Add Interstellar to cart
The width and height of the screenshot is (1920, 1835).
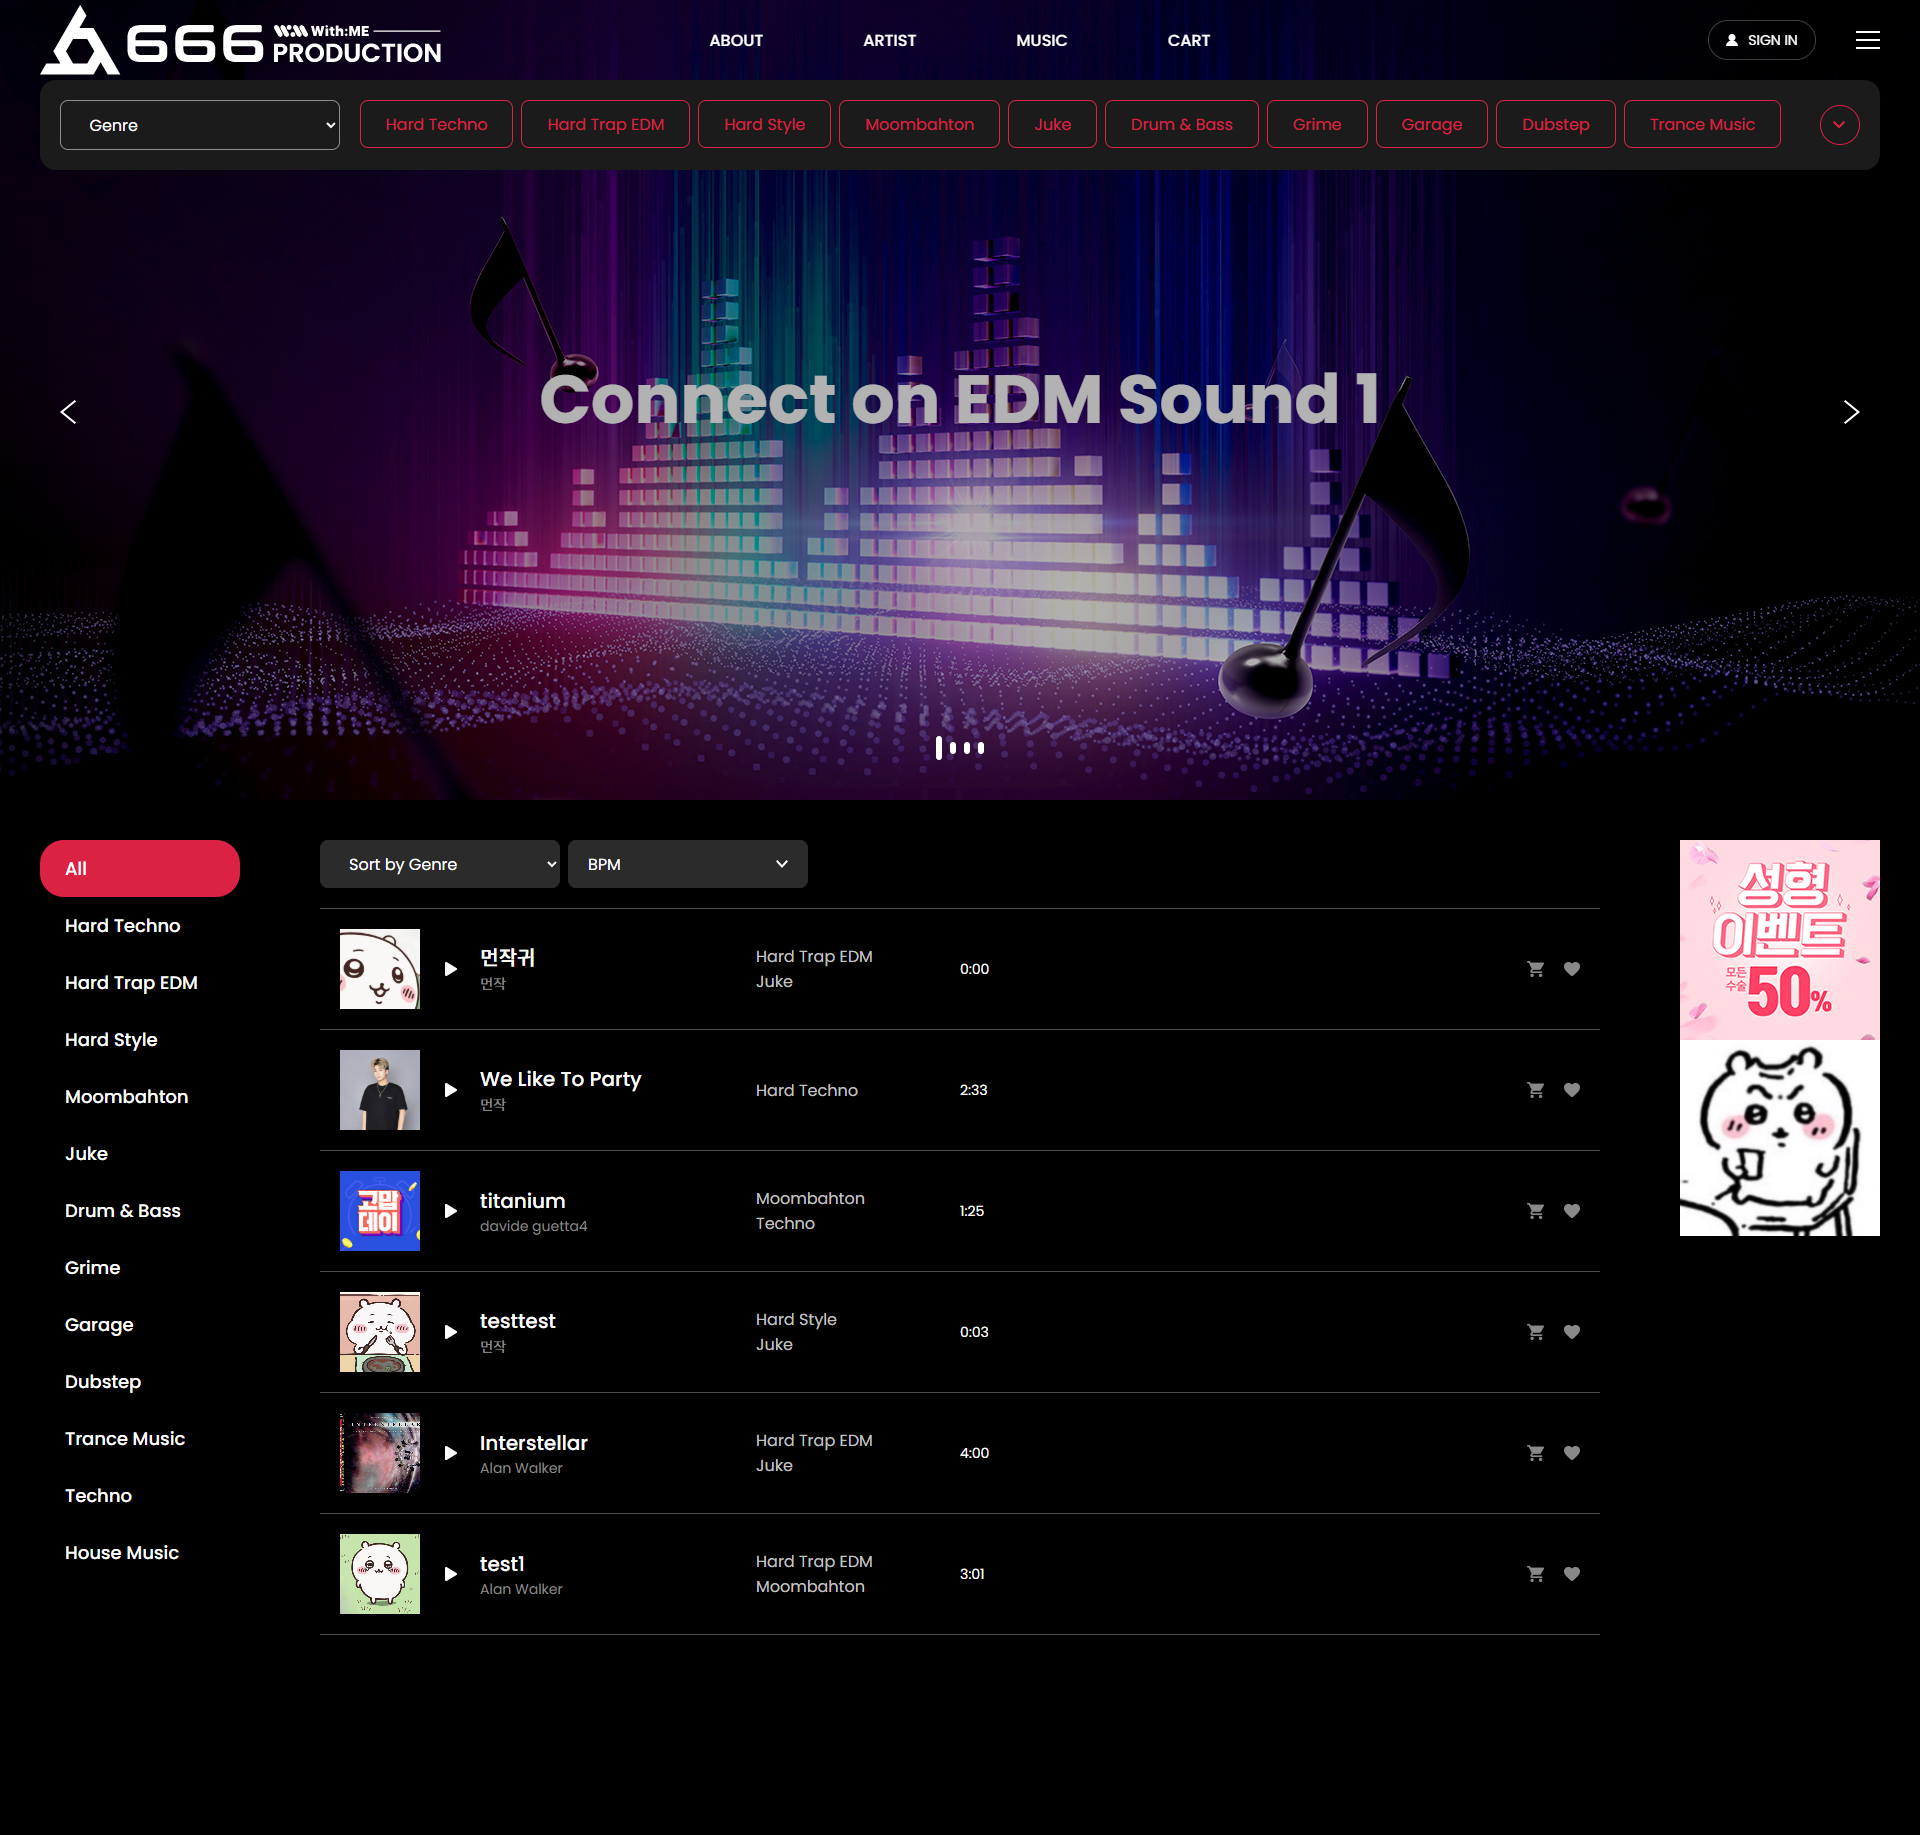tap(1536, 1453)
